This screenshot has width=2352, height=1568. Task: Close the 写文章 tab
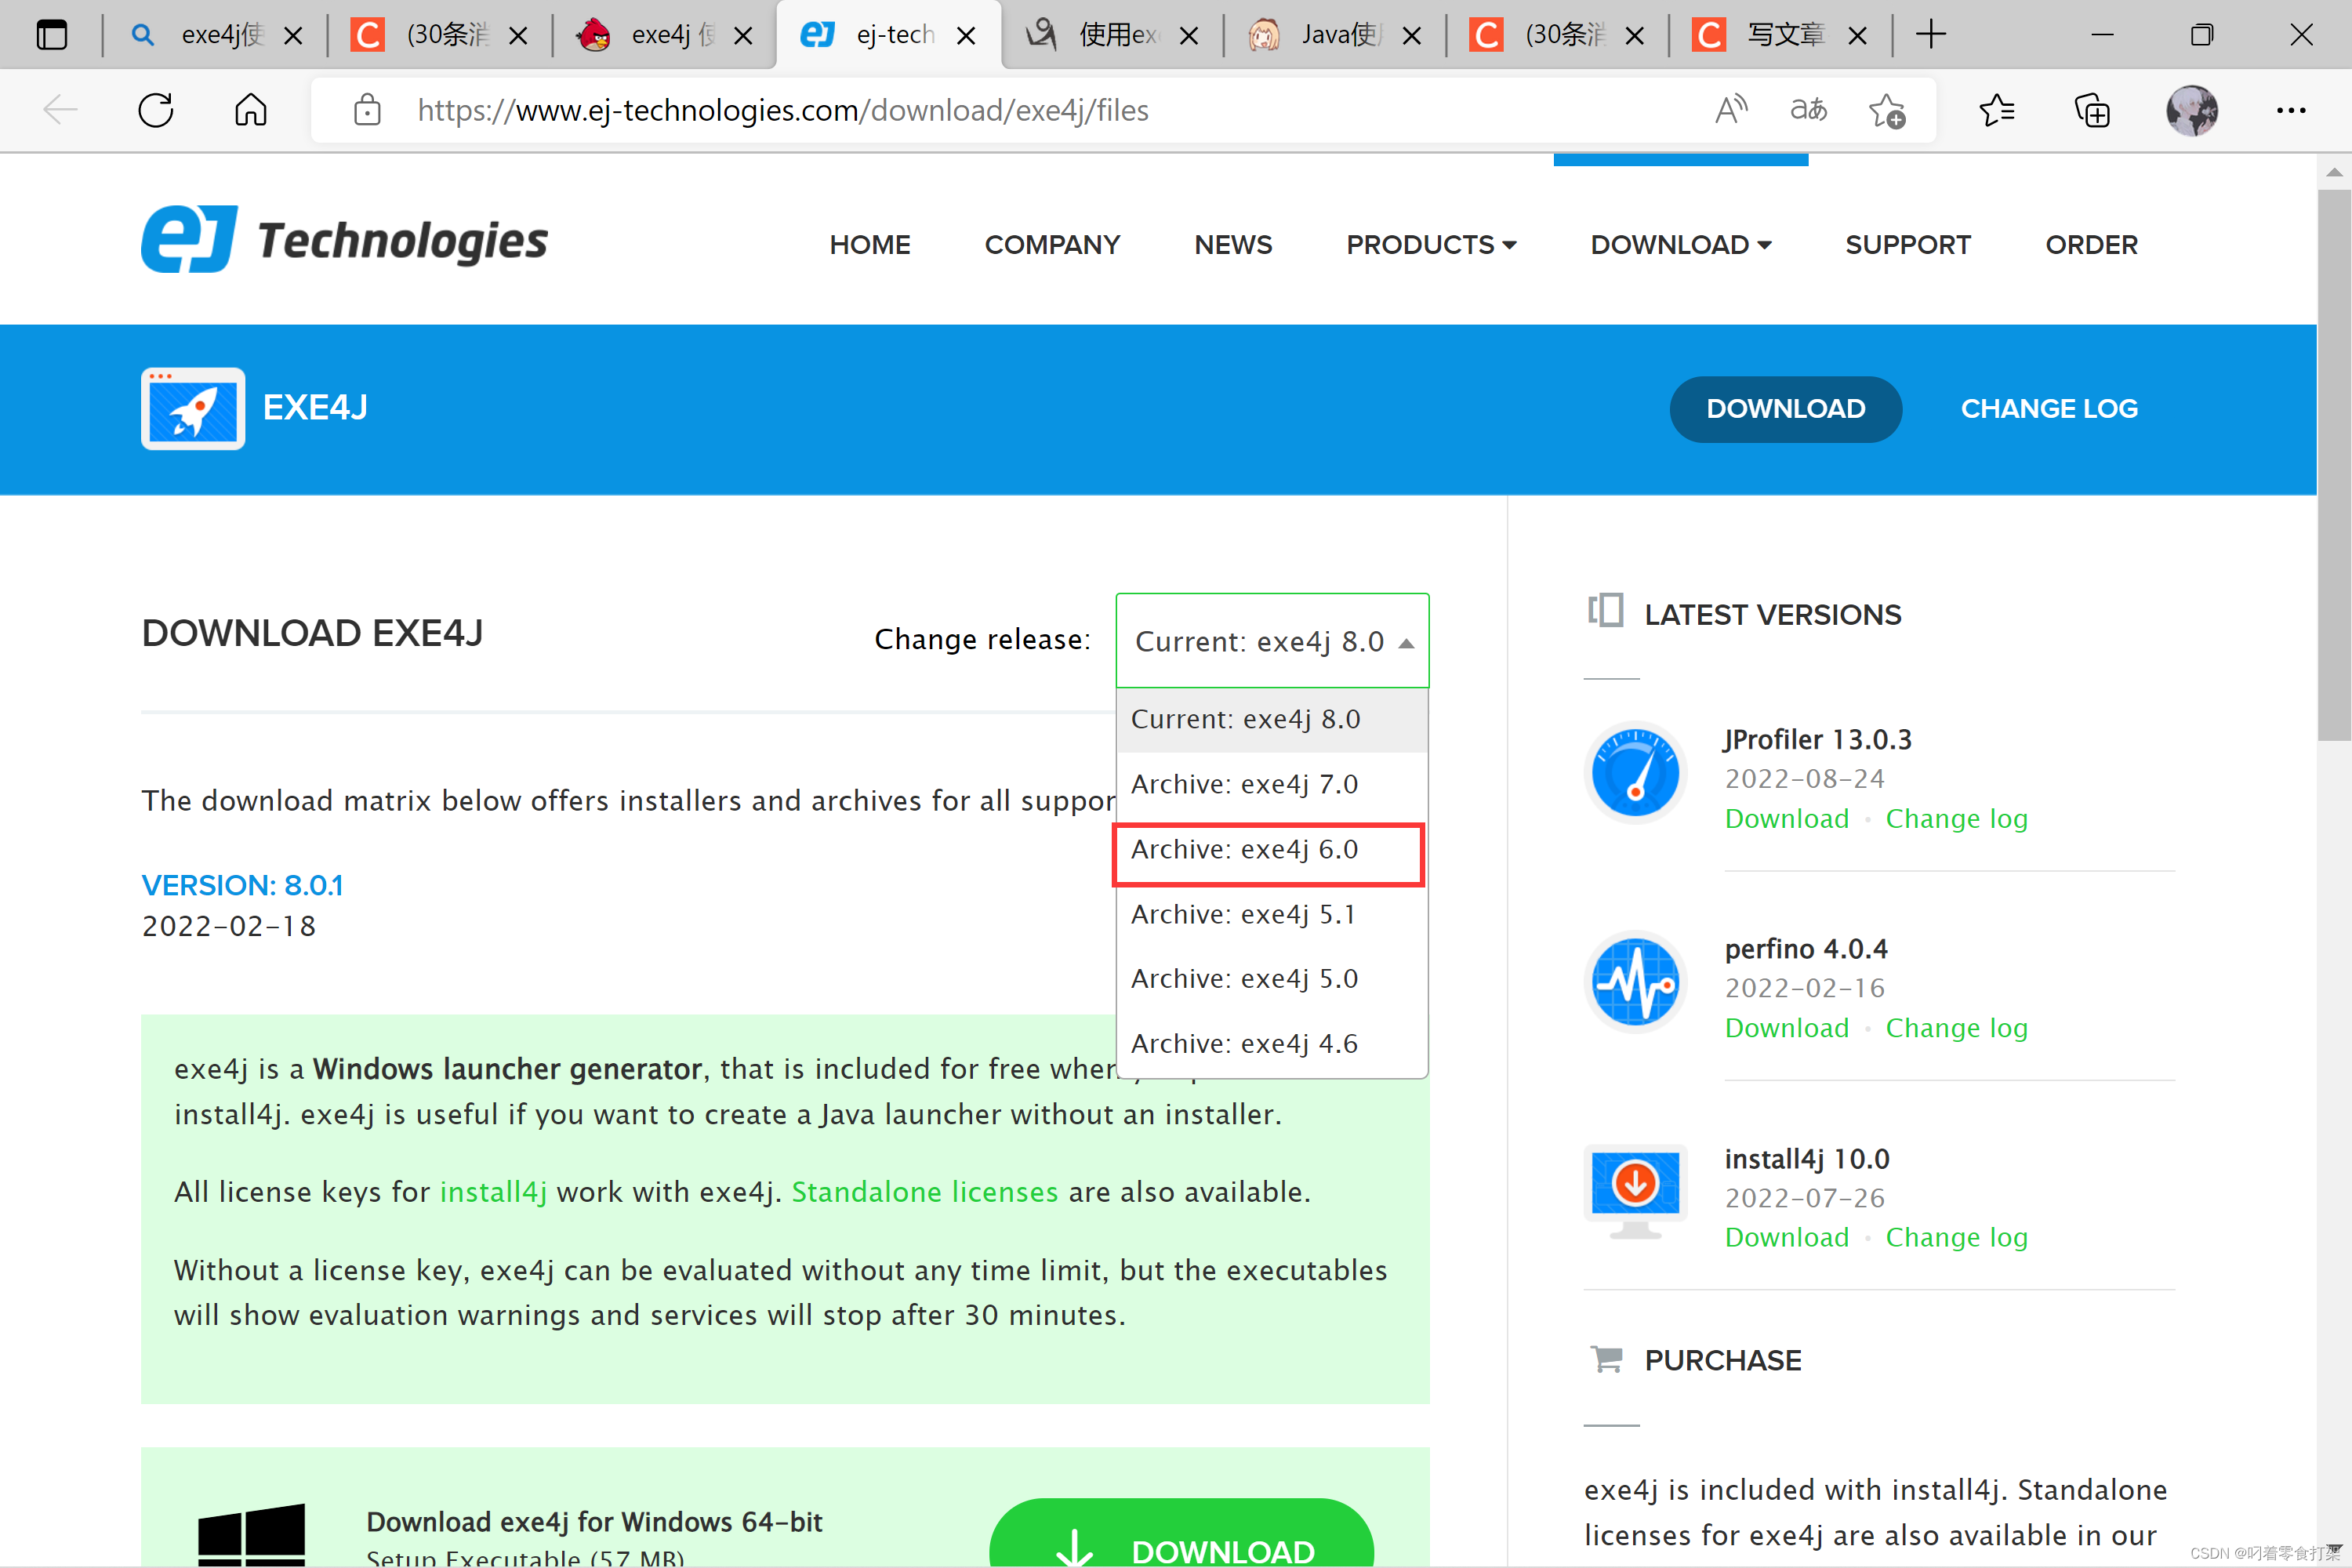(1857, 36)
